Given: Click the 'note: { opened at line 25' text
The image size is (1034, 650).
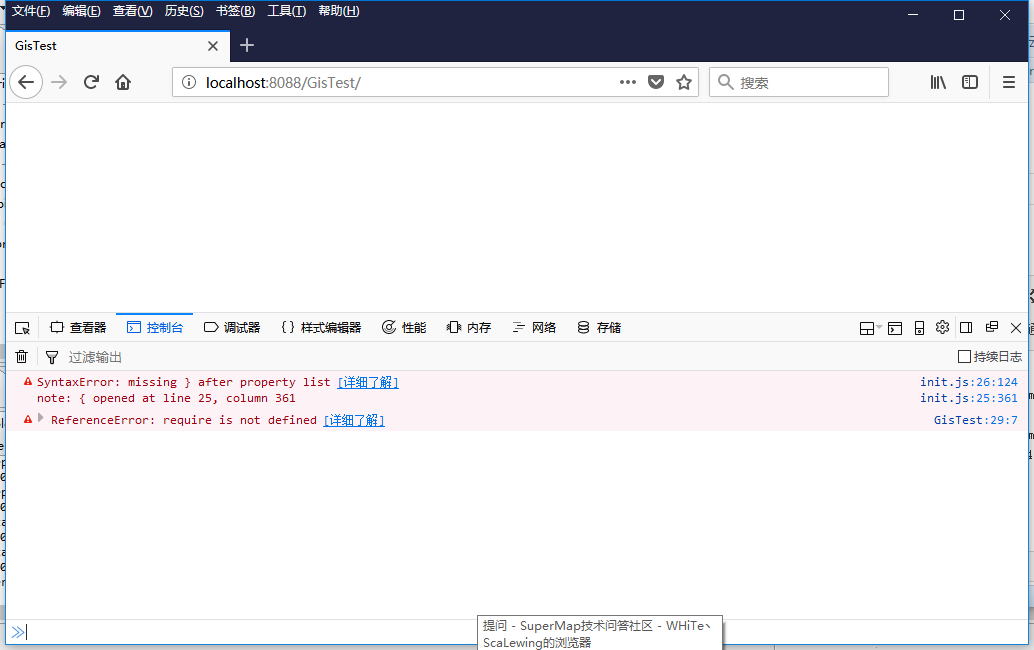Looking at the screenshot, I should (166, 398).
